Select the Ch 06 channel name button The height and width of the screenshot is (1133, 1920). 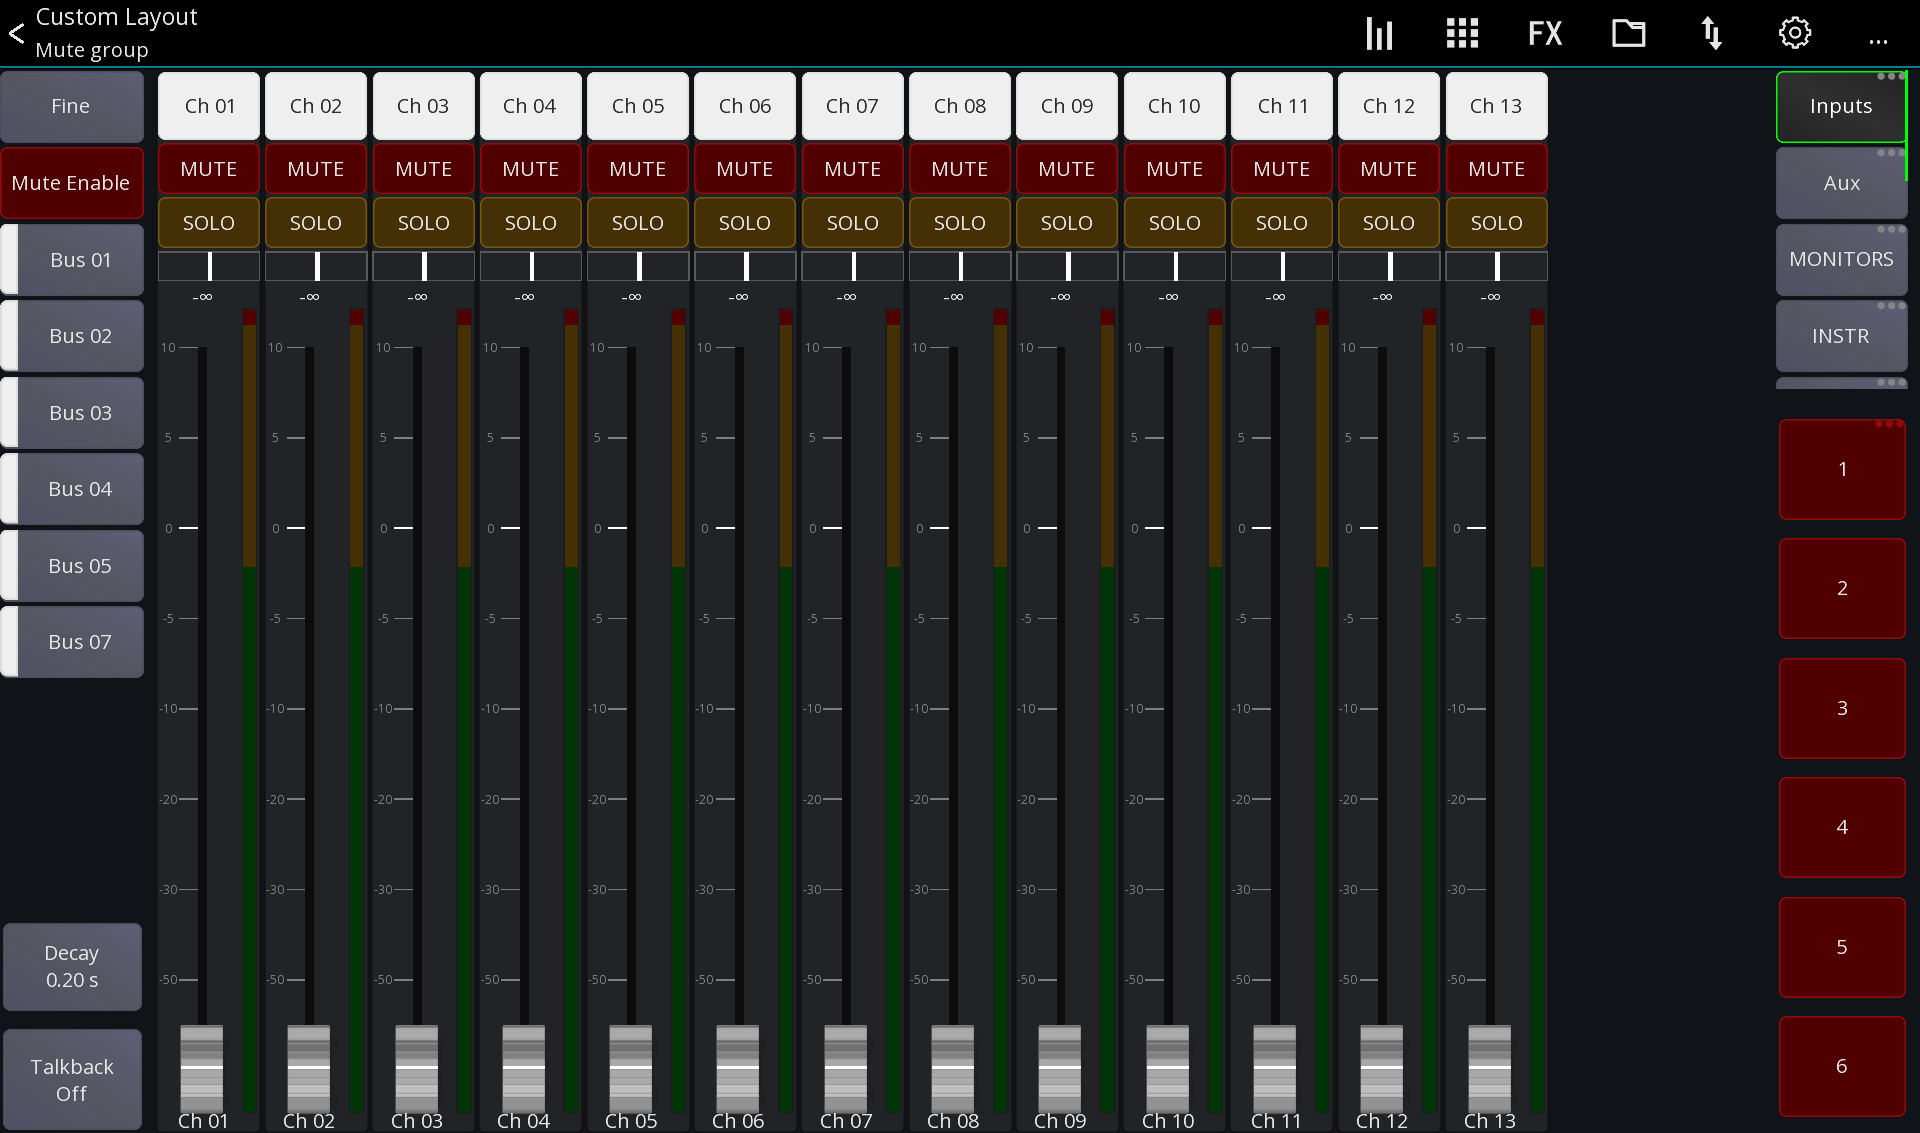click(x=745, y=106)
